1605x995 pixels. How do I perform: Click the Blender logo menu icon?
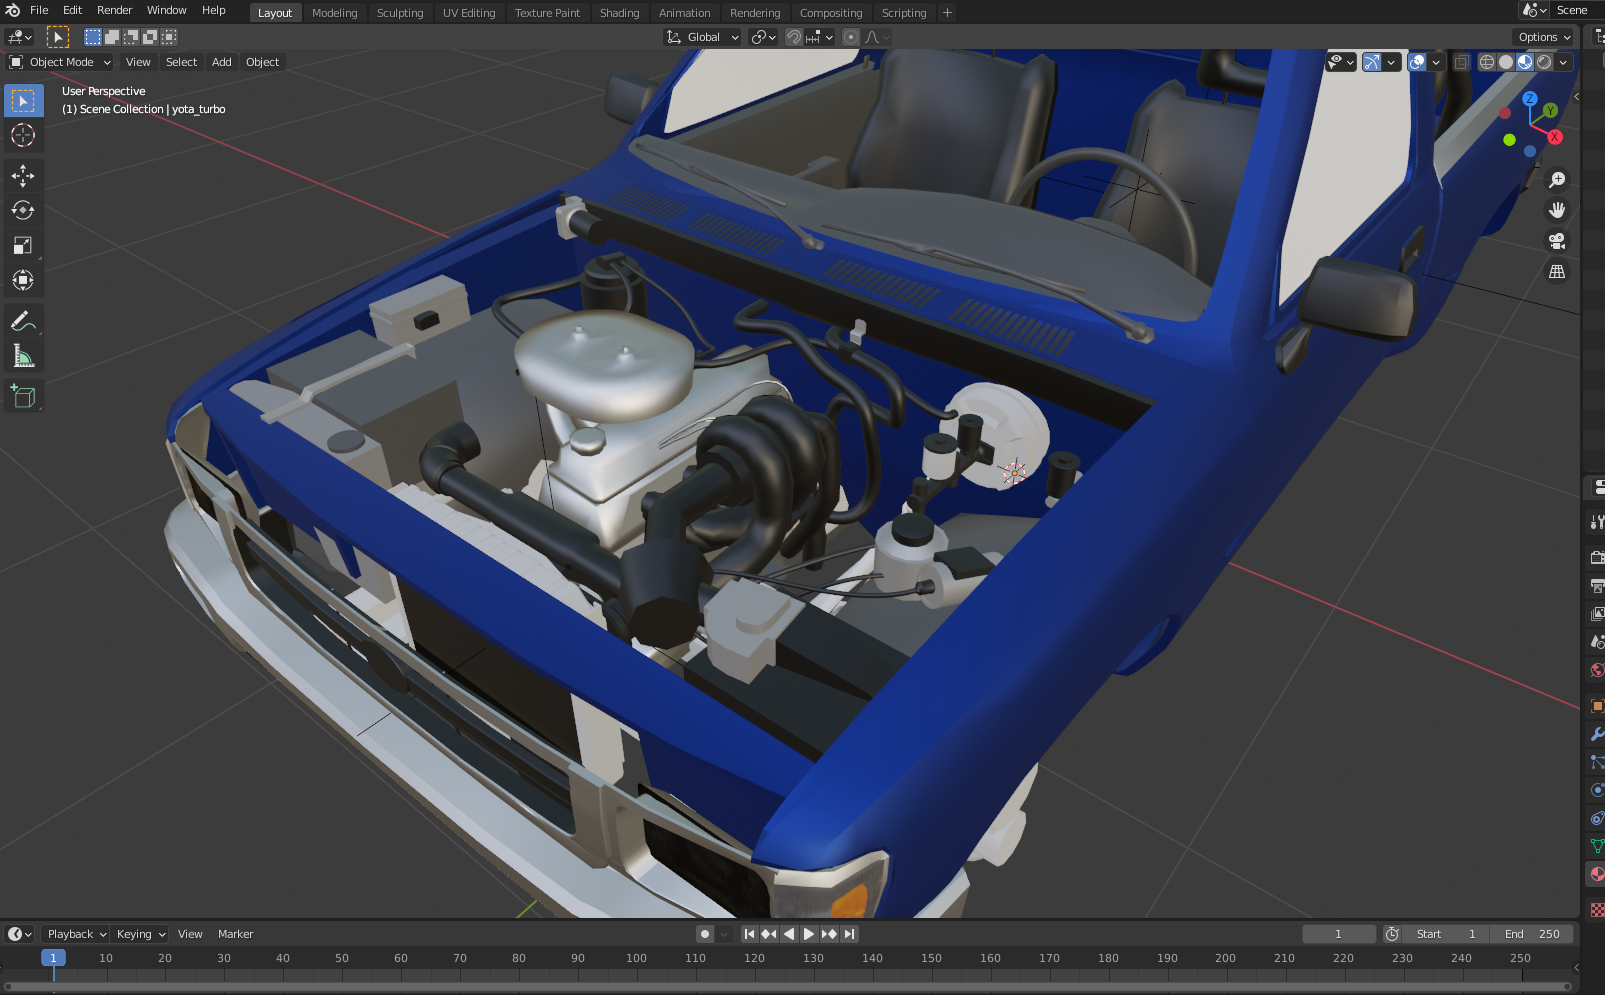click(13, 10)
